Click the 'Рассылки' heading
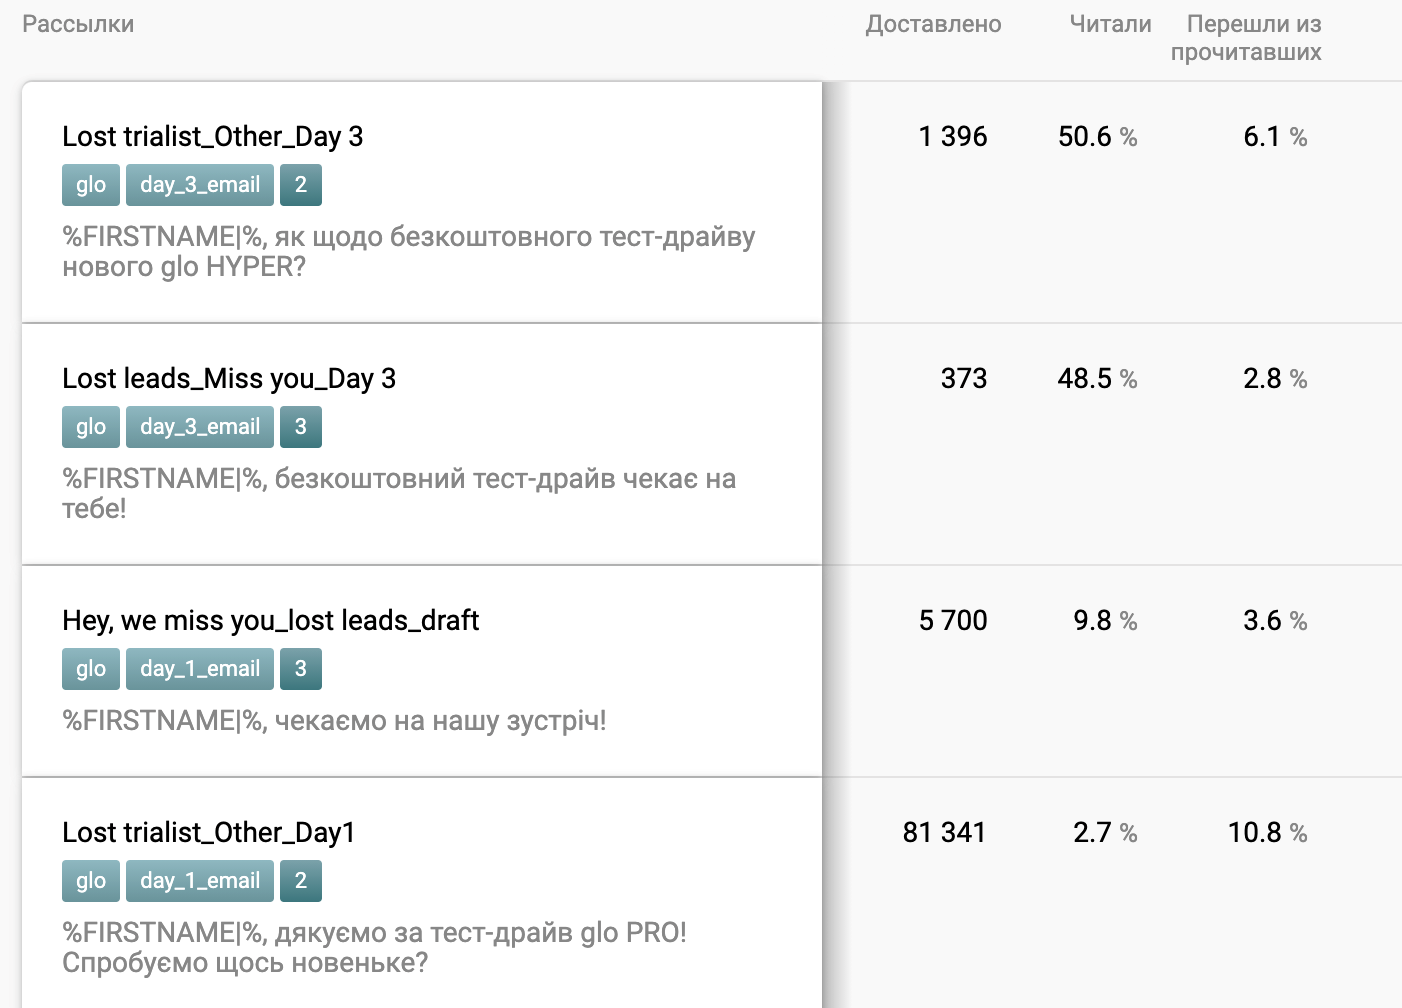Viewport: 1402px width, 1008px height. coord(78,24)
